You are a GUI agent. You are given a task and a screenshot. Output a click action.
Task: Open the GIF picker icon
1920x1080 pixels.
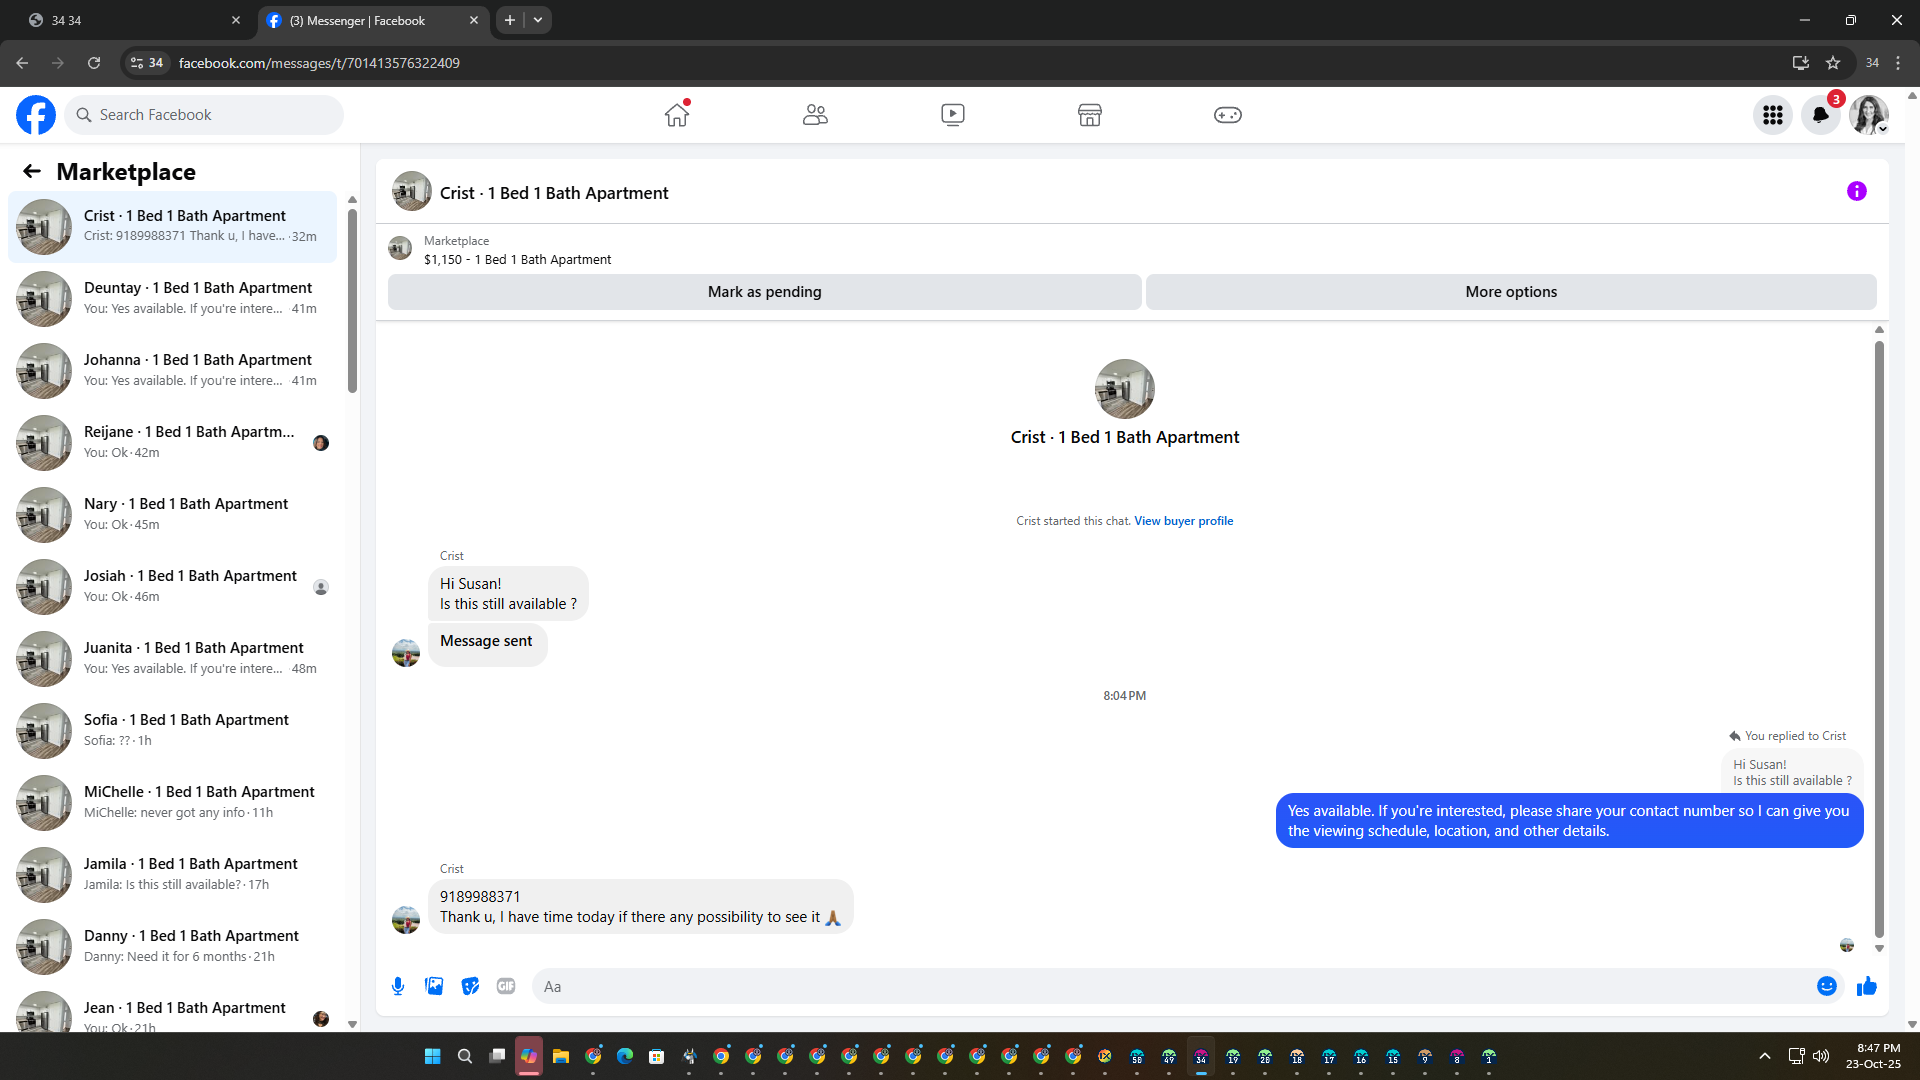pos(506,986)
